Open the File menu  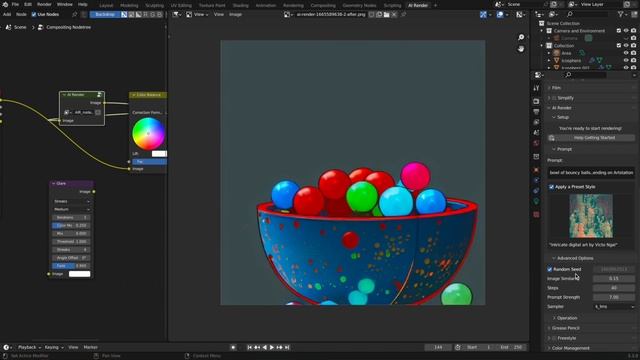pyautogui.click(x=15, y=4)
